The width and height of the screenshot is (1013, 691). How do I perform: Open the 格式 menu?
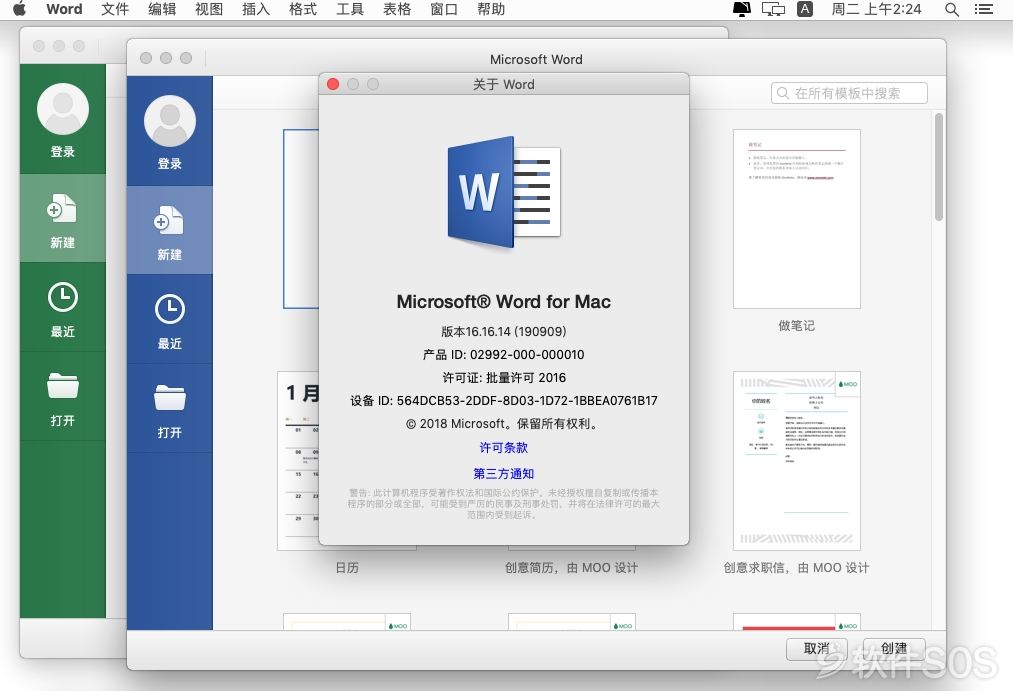[x=303, y=9]
